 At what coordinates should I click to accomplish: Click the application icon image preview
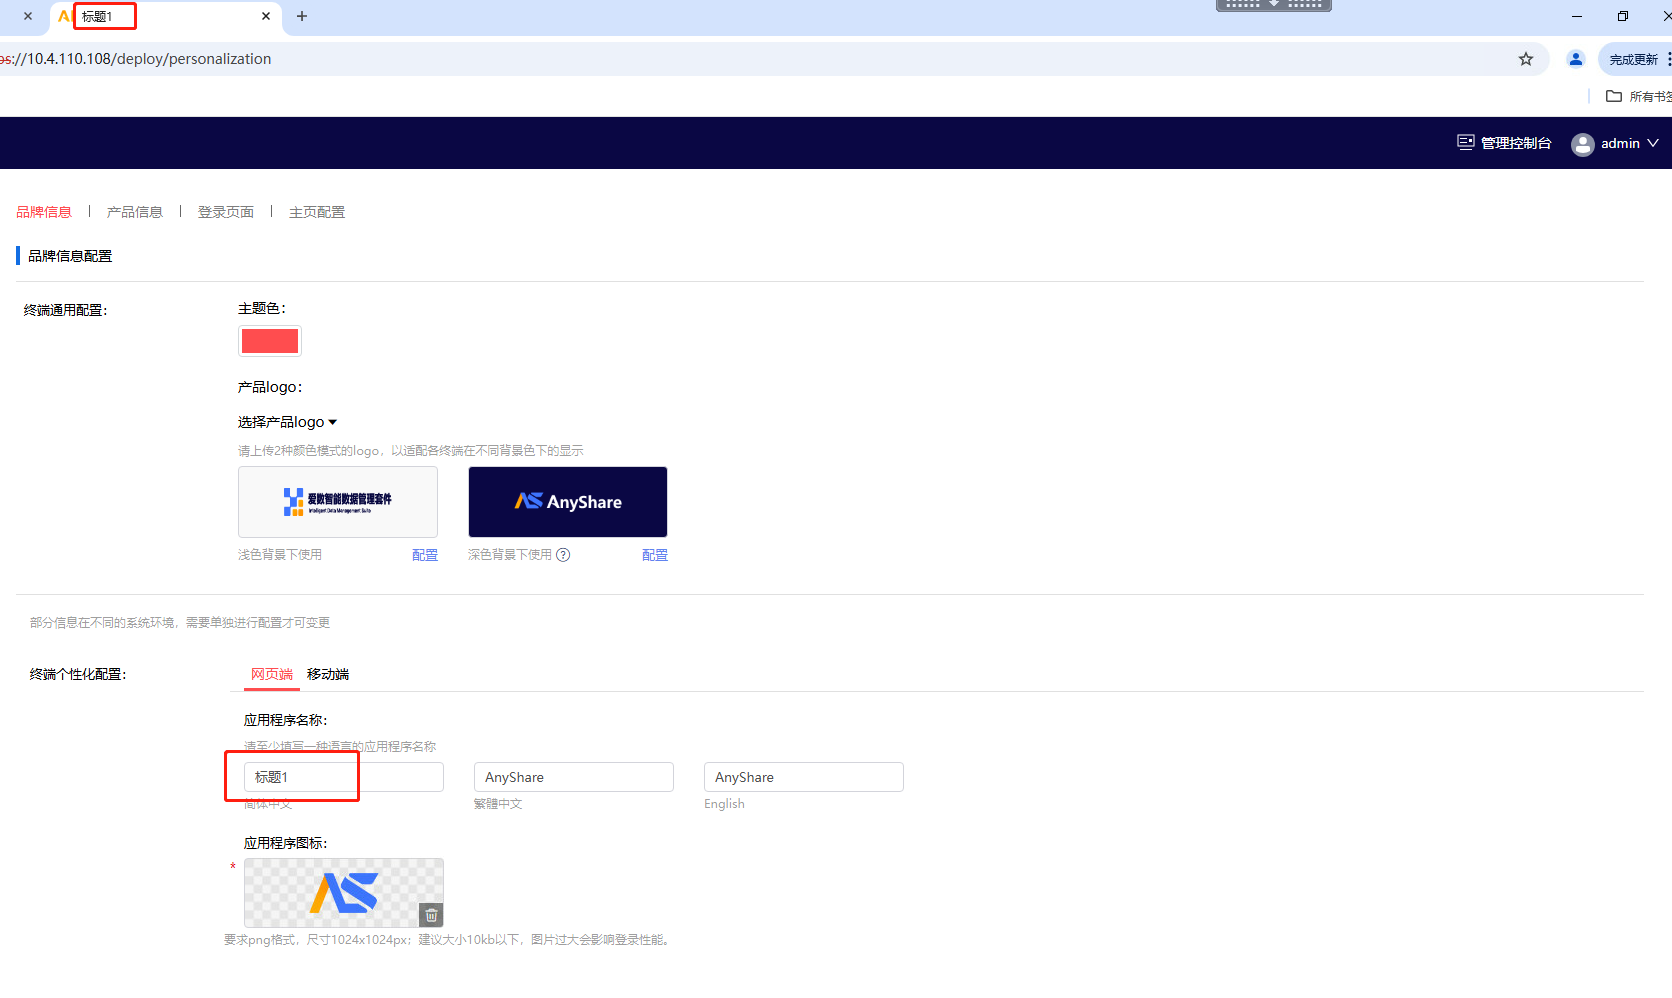click(x=344, y=893)
